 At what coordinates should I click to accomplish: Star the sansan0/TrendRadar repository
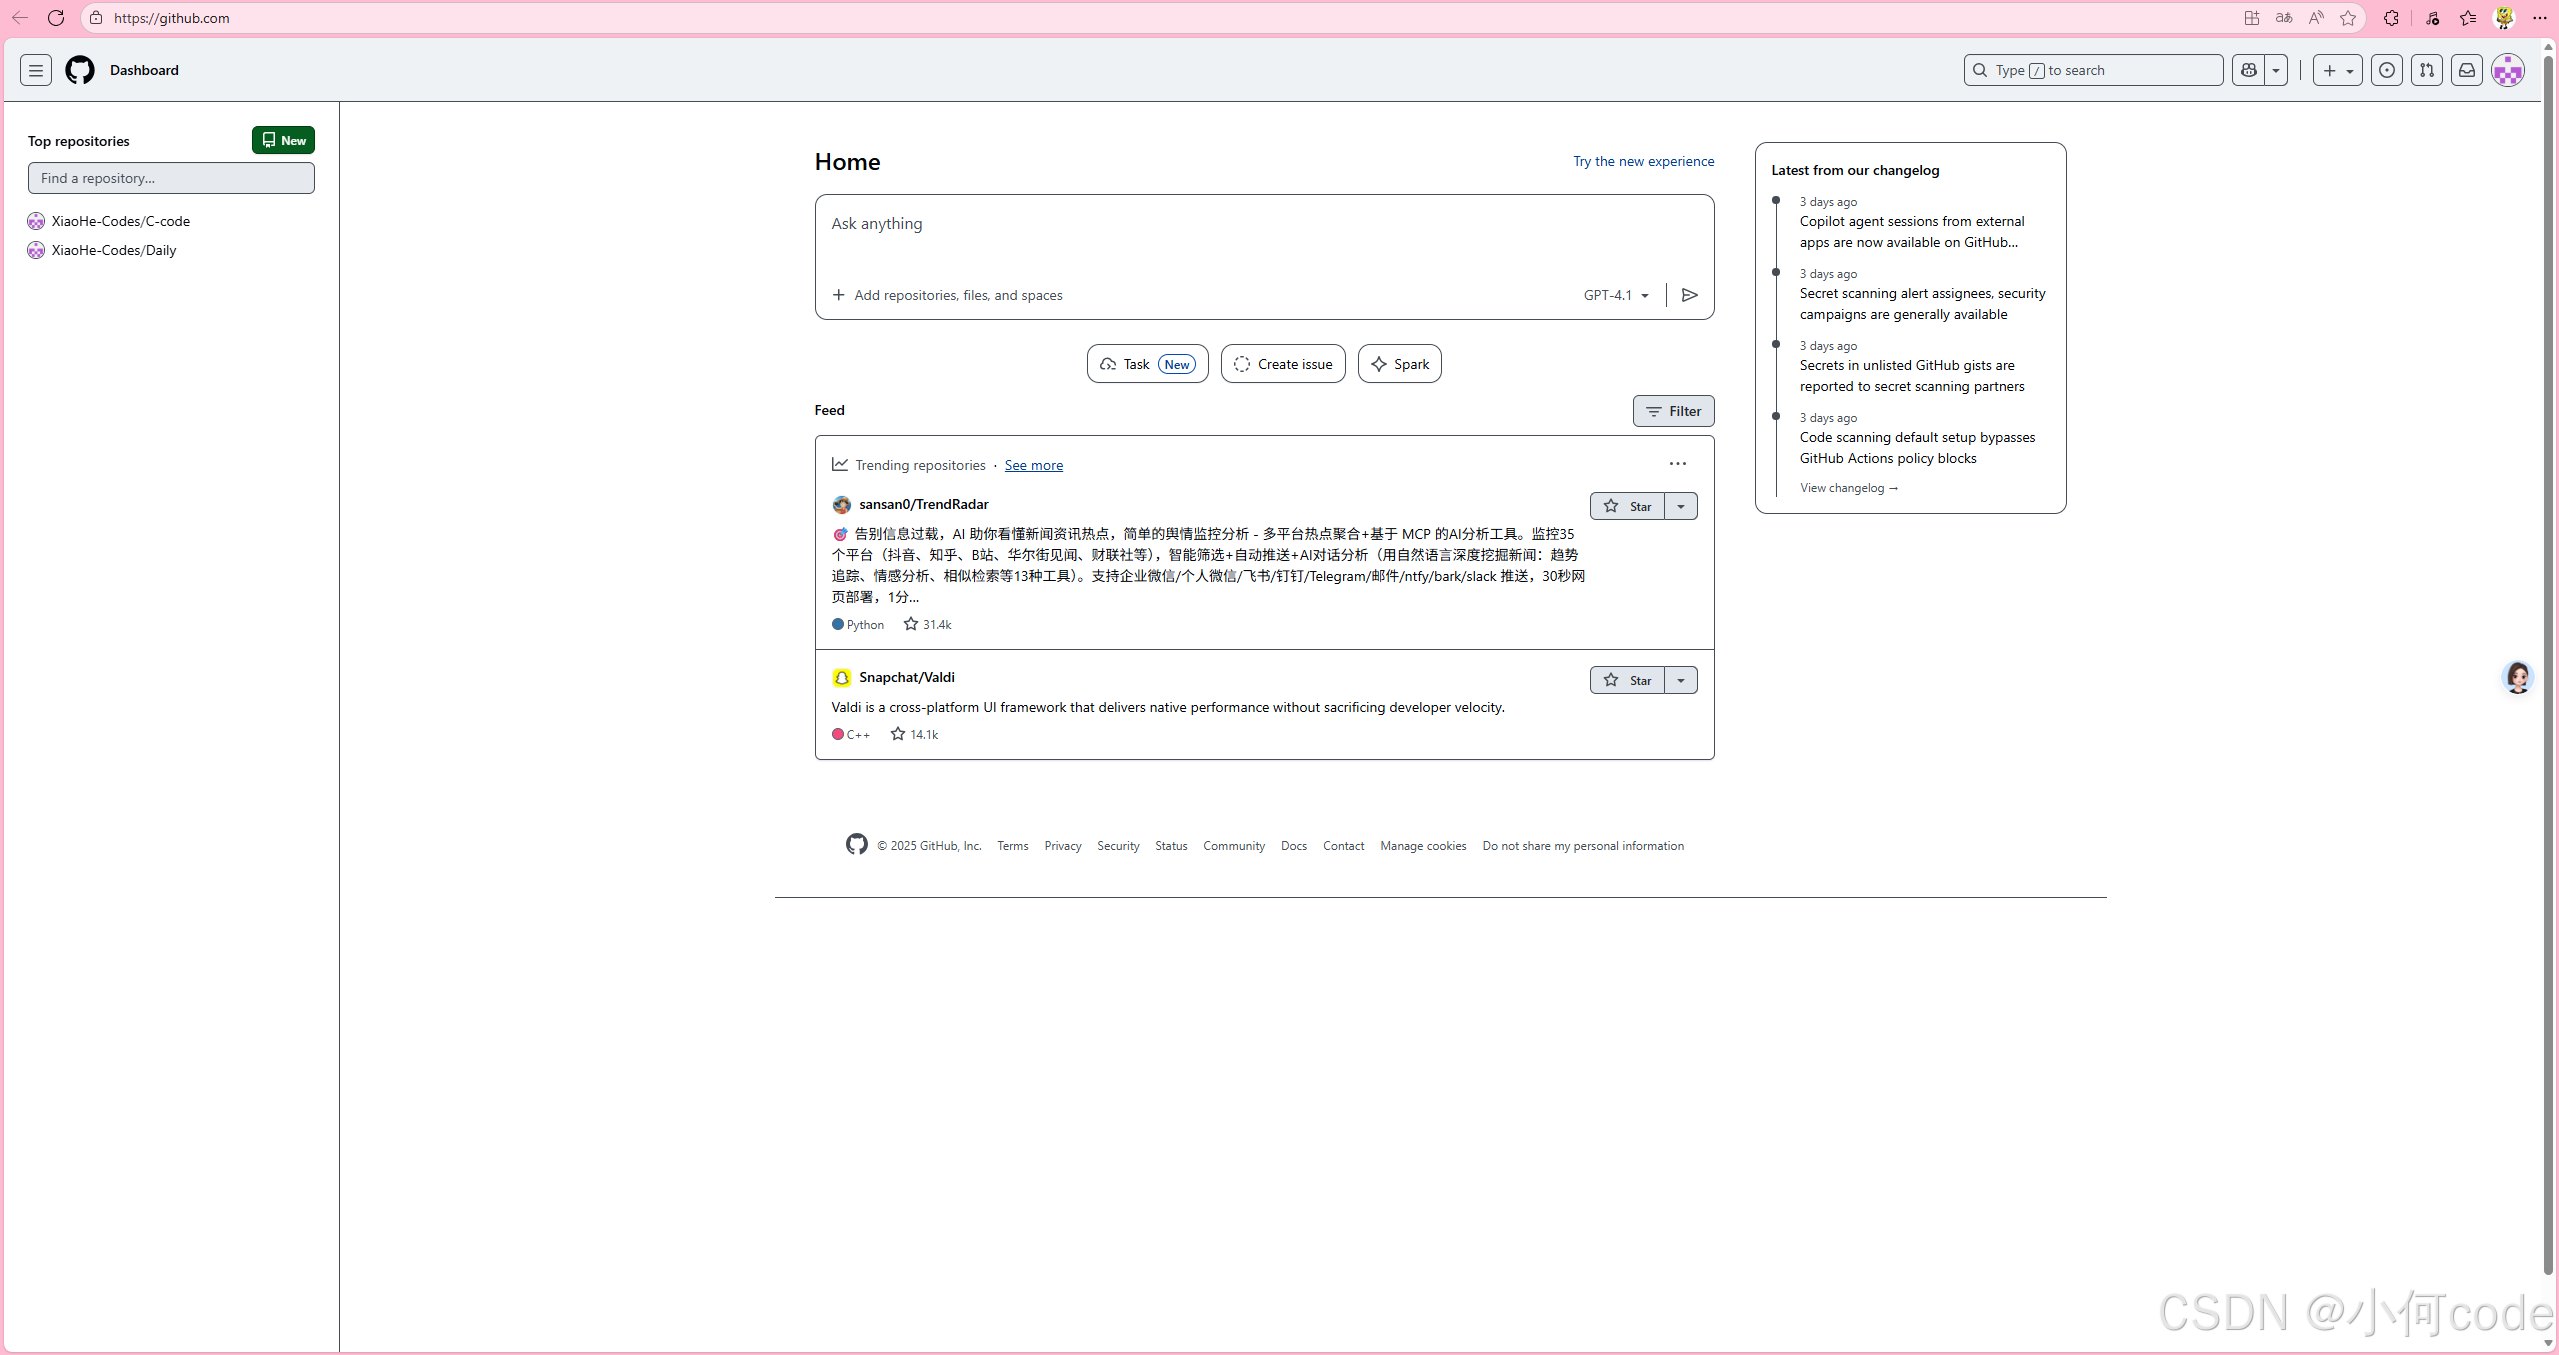coord(1628,506)
